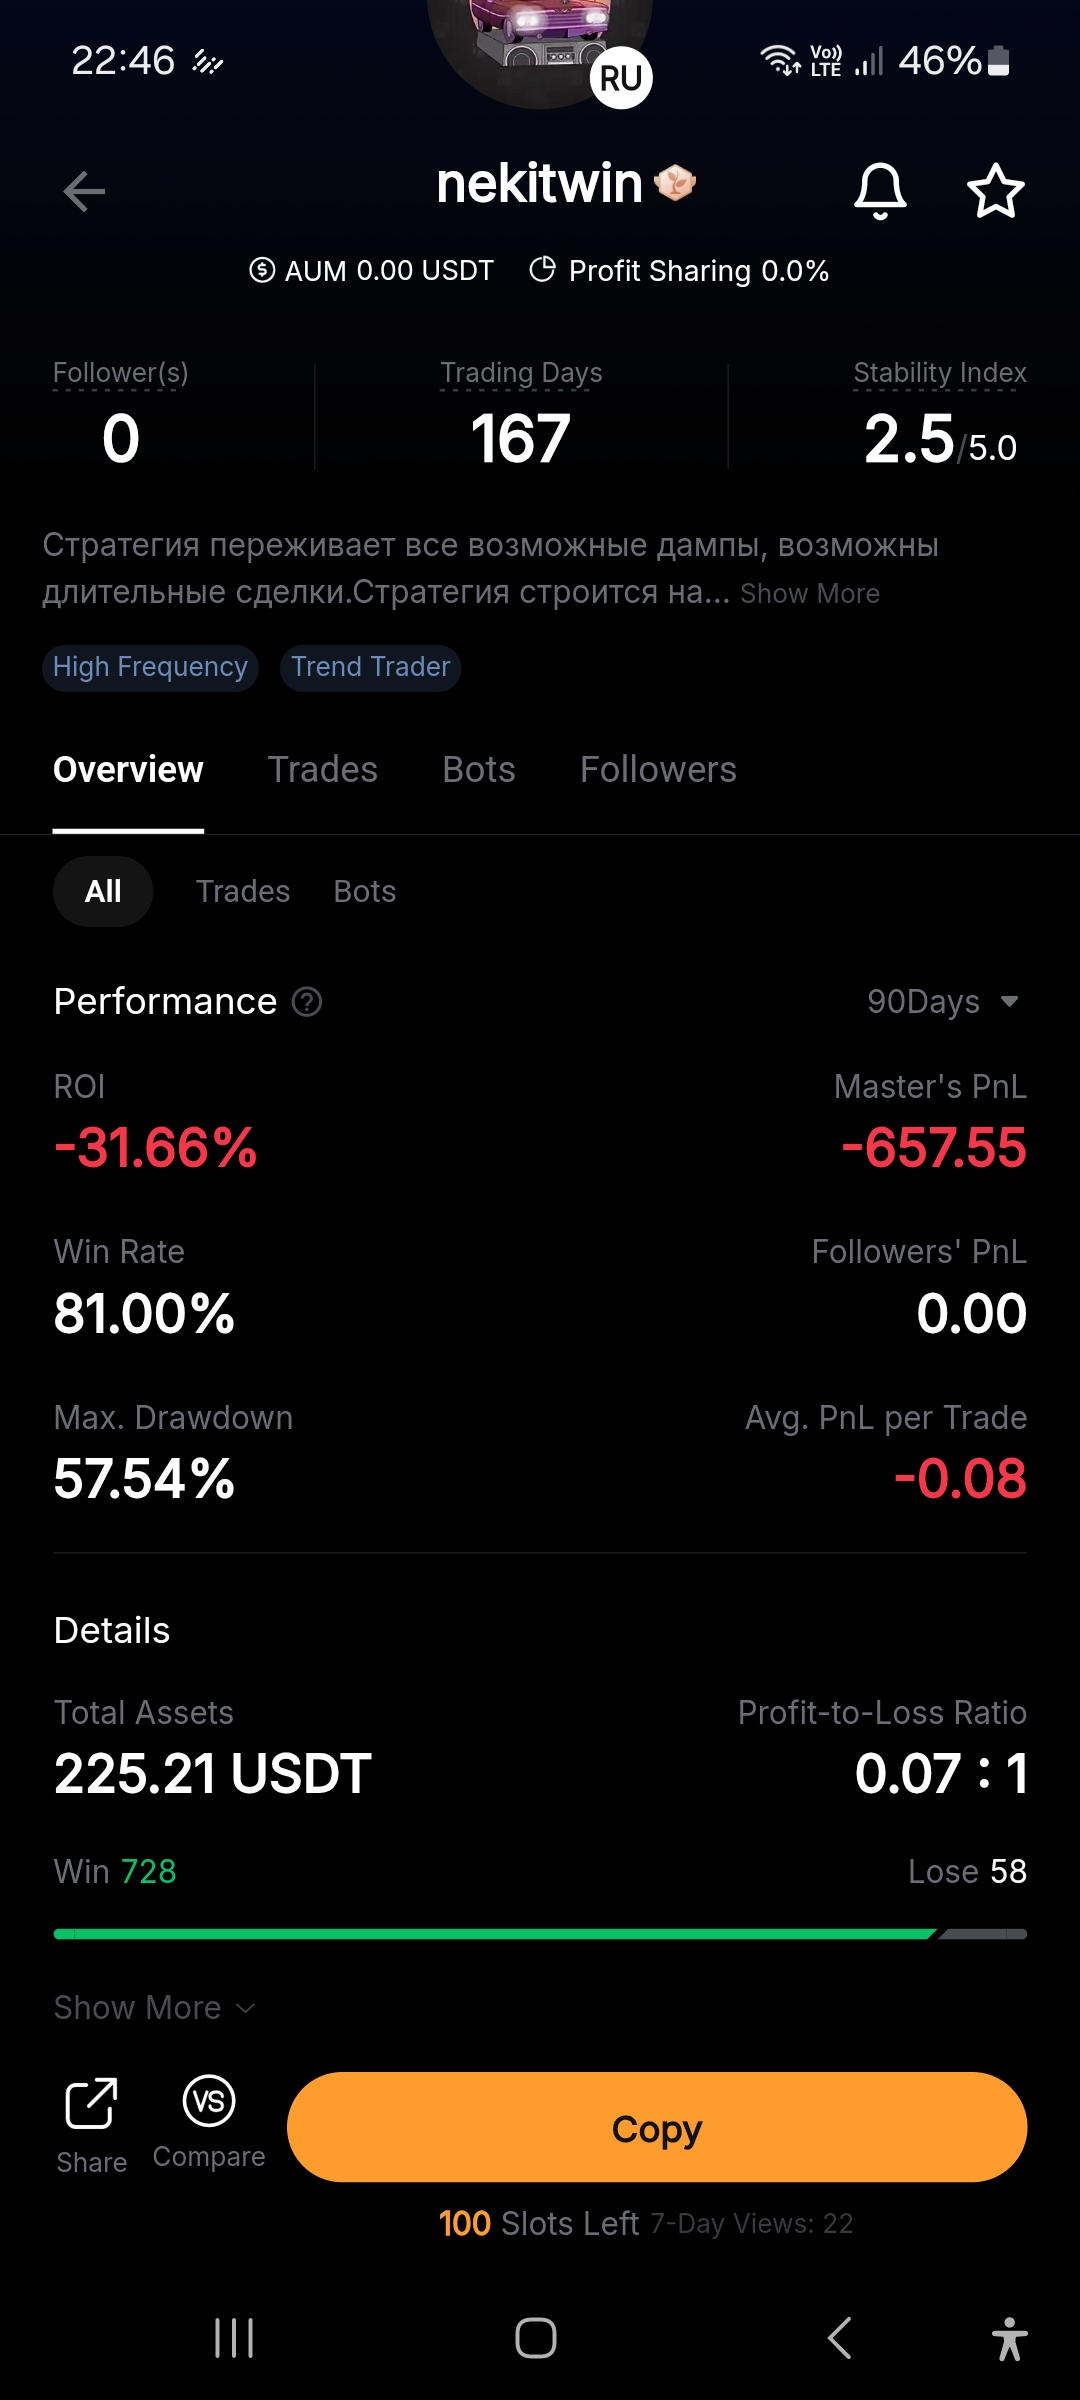Viewport: 1080px width, 2400px height.
Task: Open the Performance help question icon
Action: [307, 1001]
